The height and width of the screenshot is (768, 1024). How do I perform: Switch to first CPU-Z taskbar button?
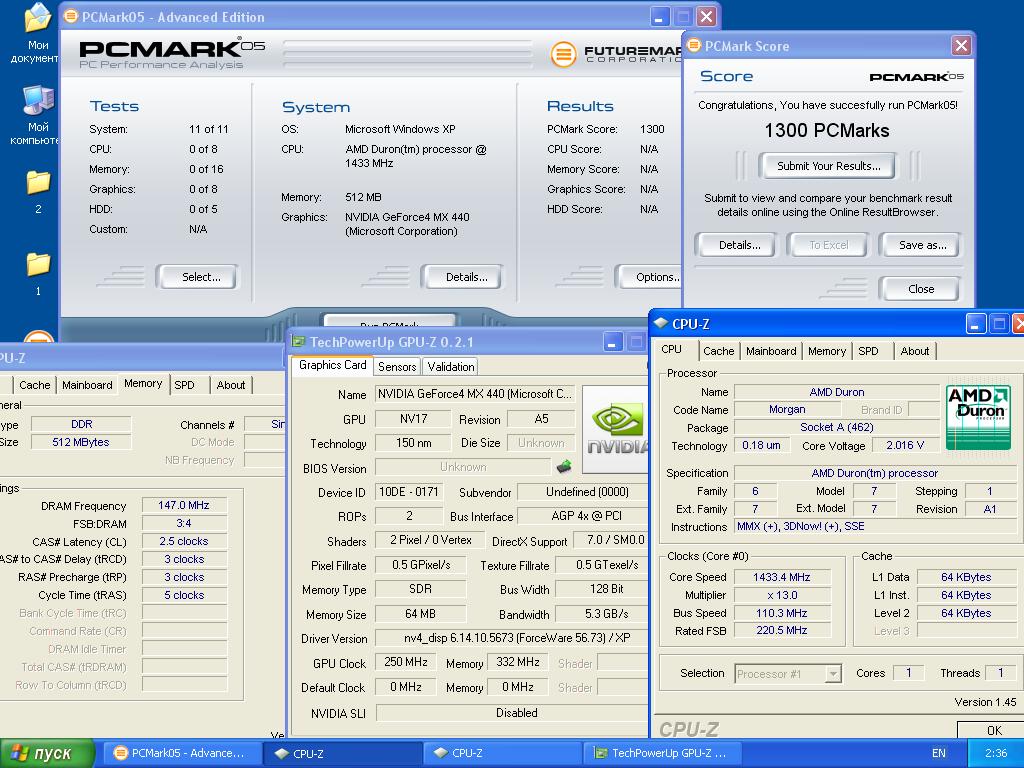(342, 753)
